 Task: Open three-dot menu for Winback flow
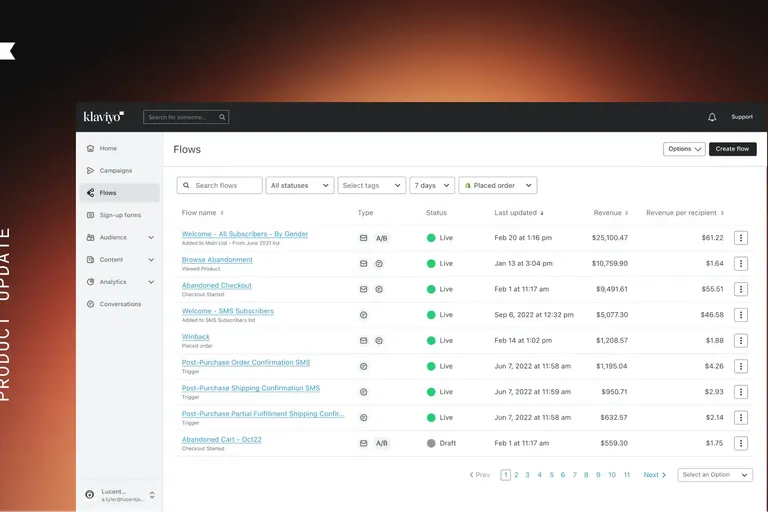tap(740, 341)
